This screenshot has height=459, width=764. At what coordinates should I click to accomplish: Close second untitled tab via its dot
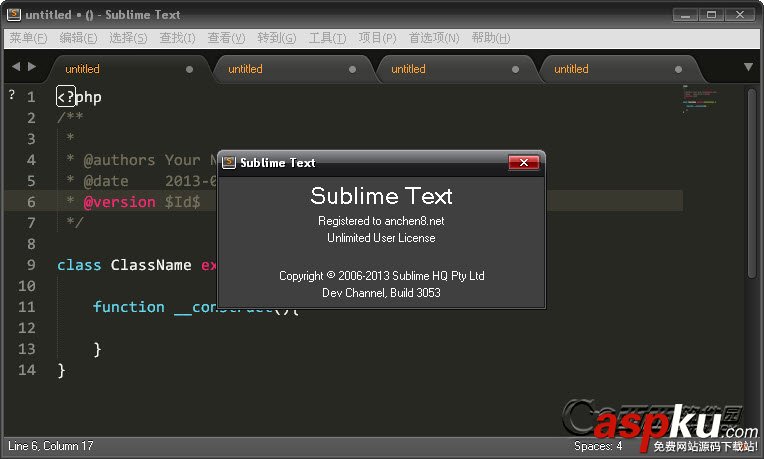[352, 70]
